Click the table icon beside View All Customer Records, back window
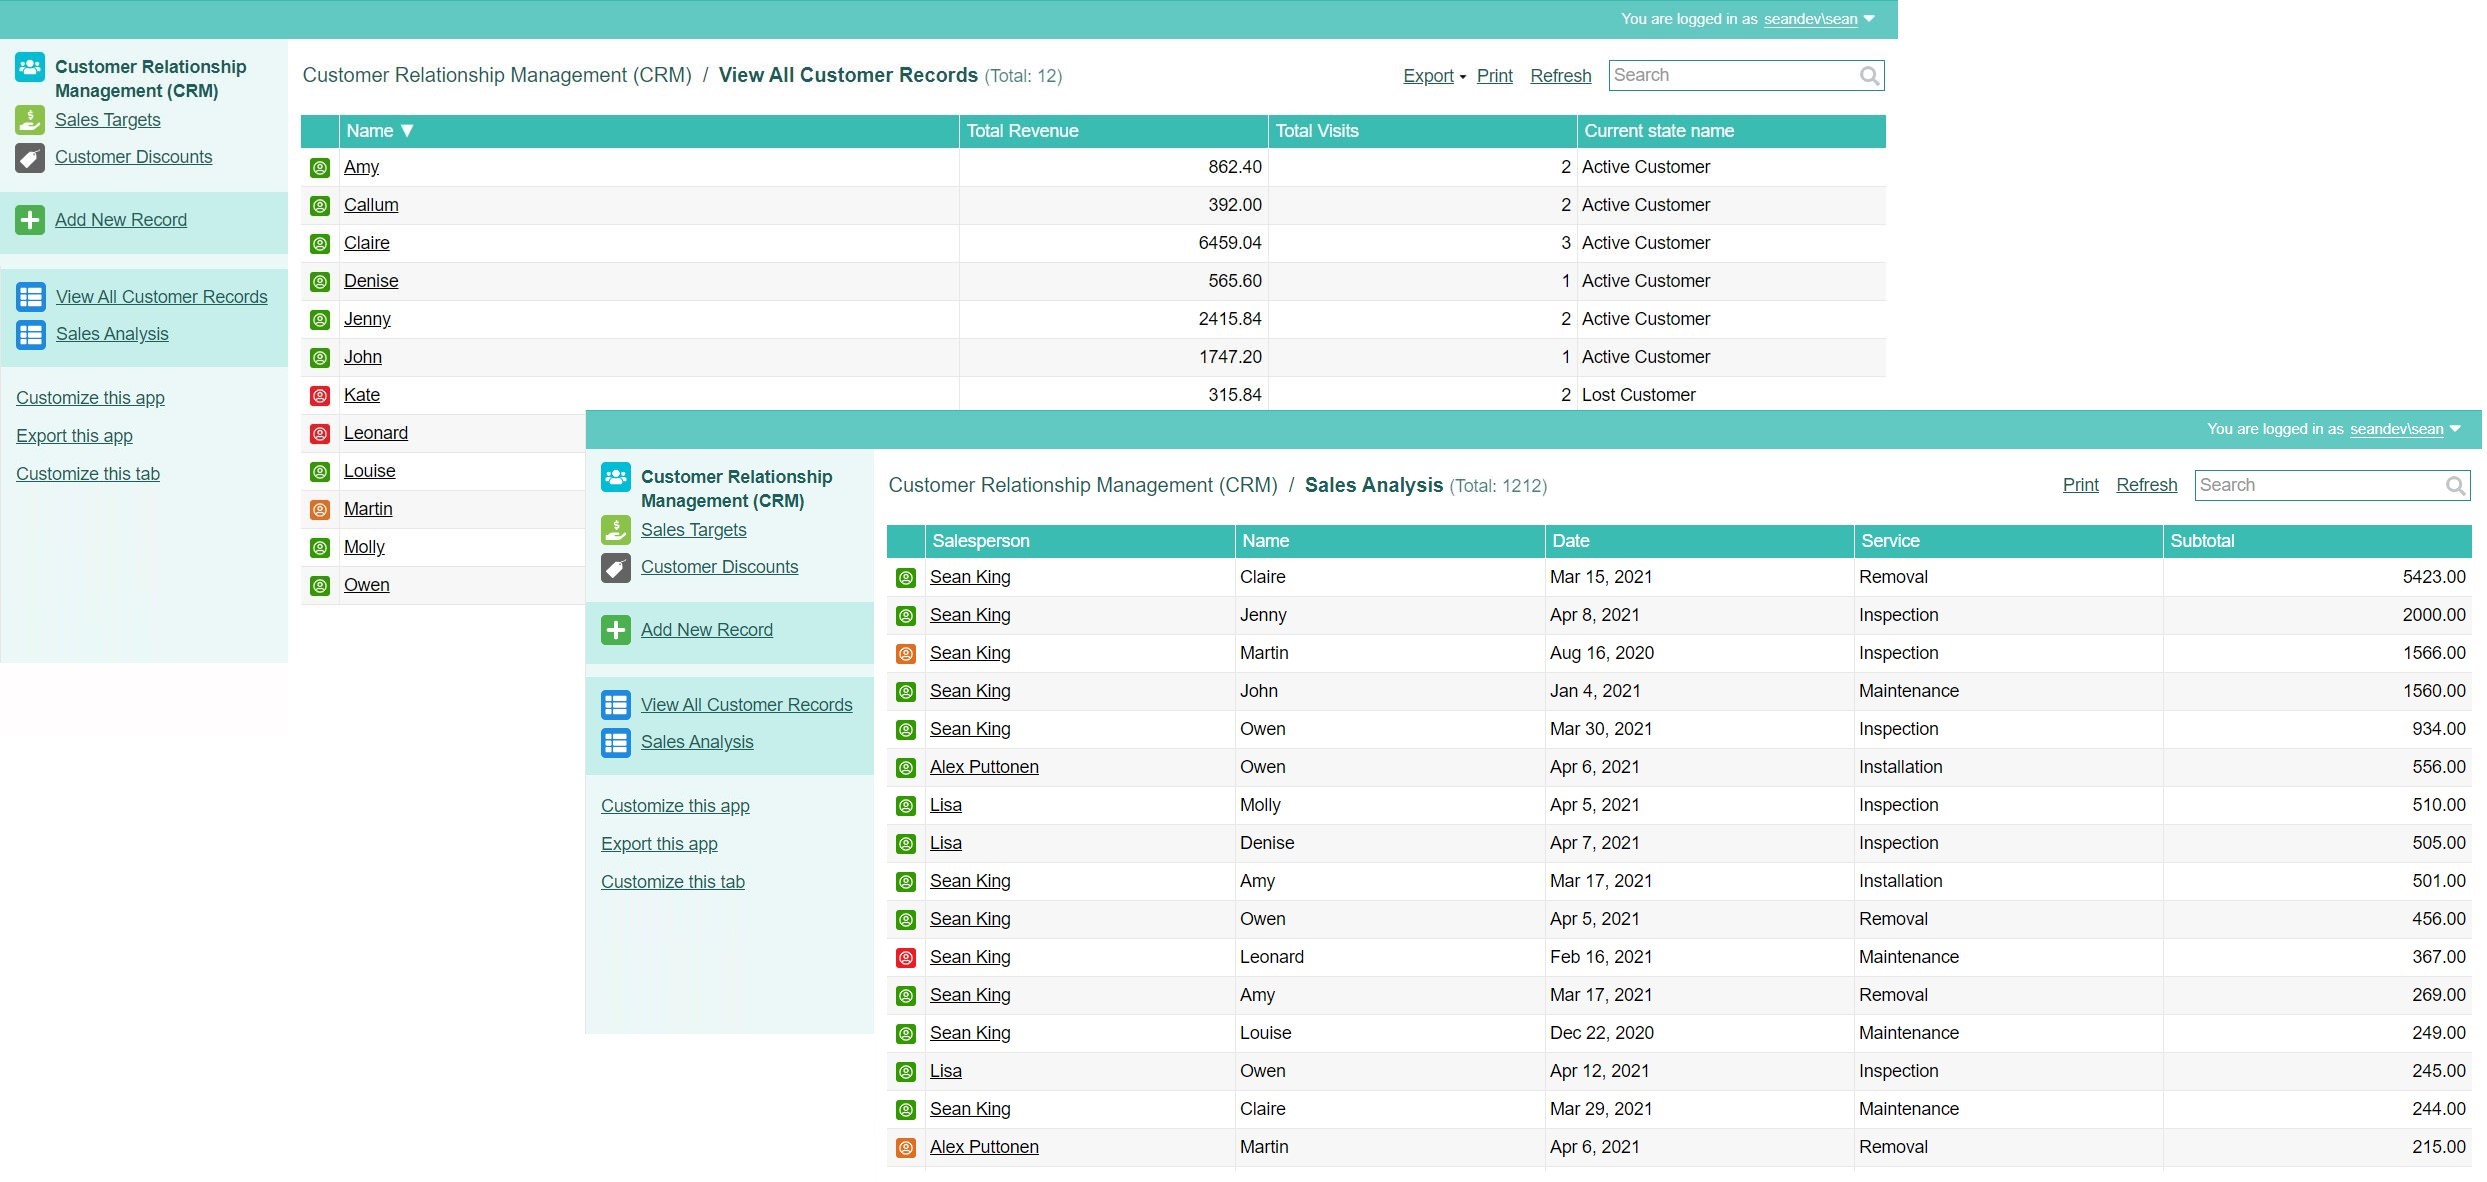This screenshot has height=1182, width=2487. [31, 297]
